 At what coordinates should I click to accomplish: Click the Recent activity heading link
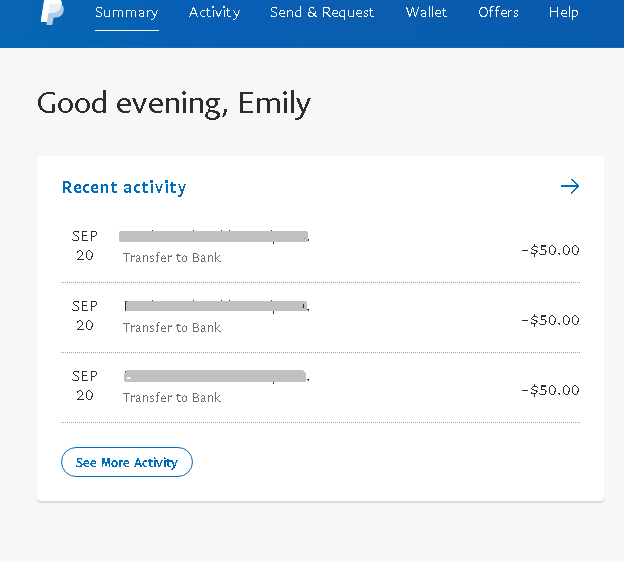coord(124,187)
